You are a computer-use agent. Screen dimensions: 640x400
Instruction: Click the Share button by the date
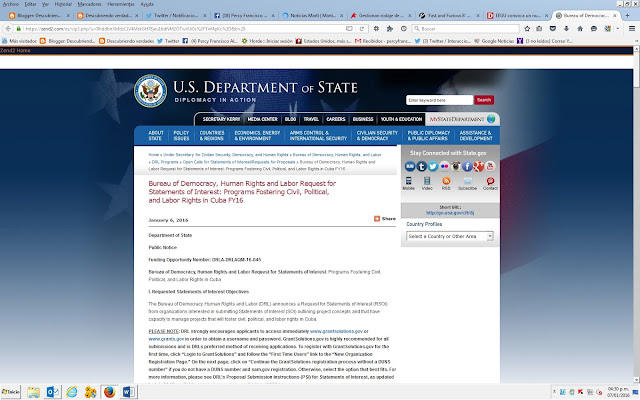point(385,219)
